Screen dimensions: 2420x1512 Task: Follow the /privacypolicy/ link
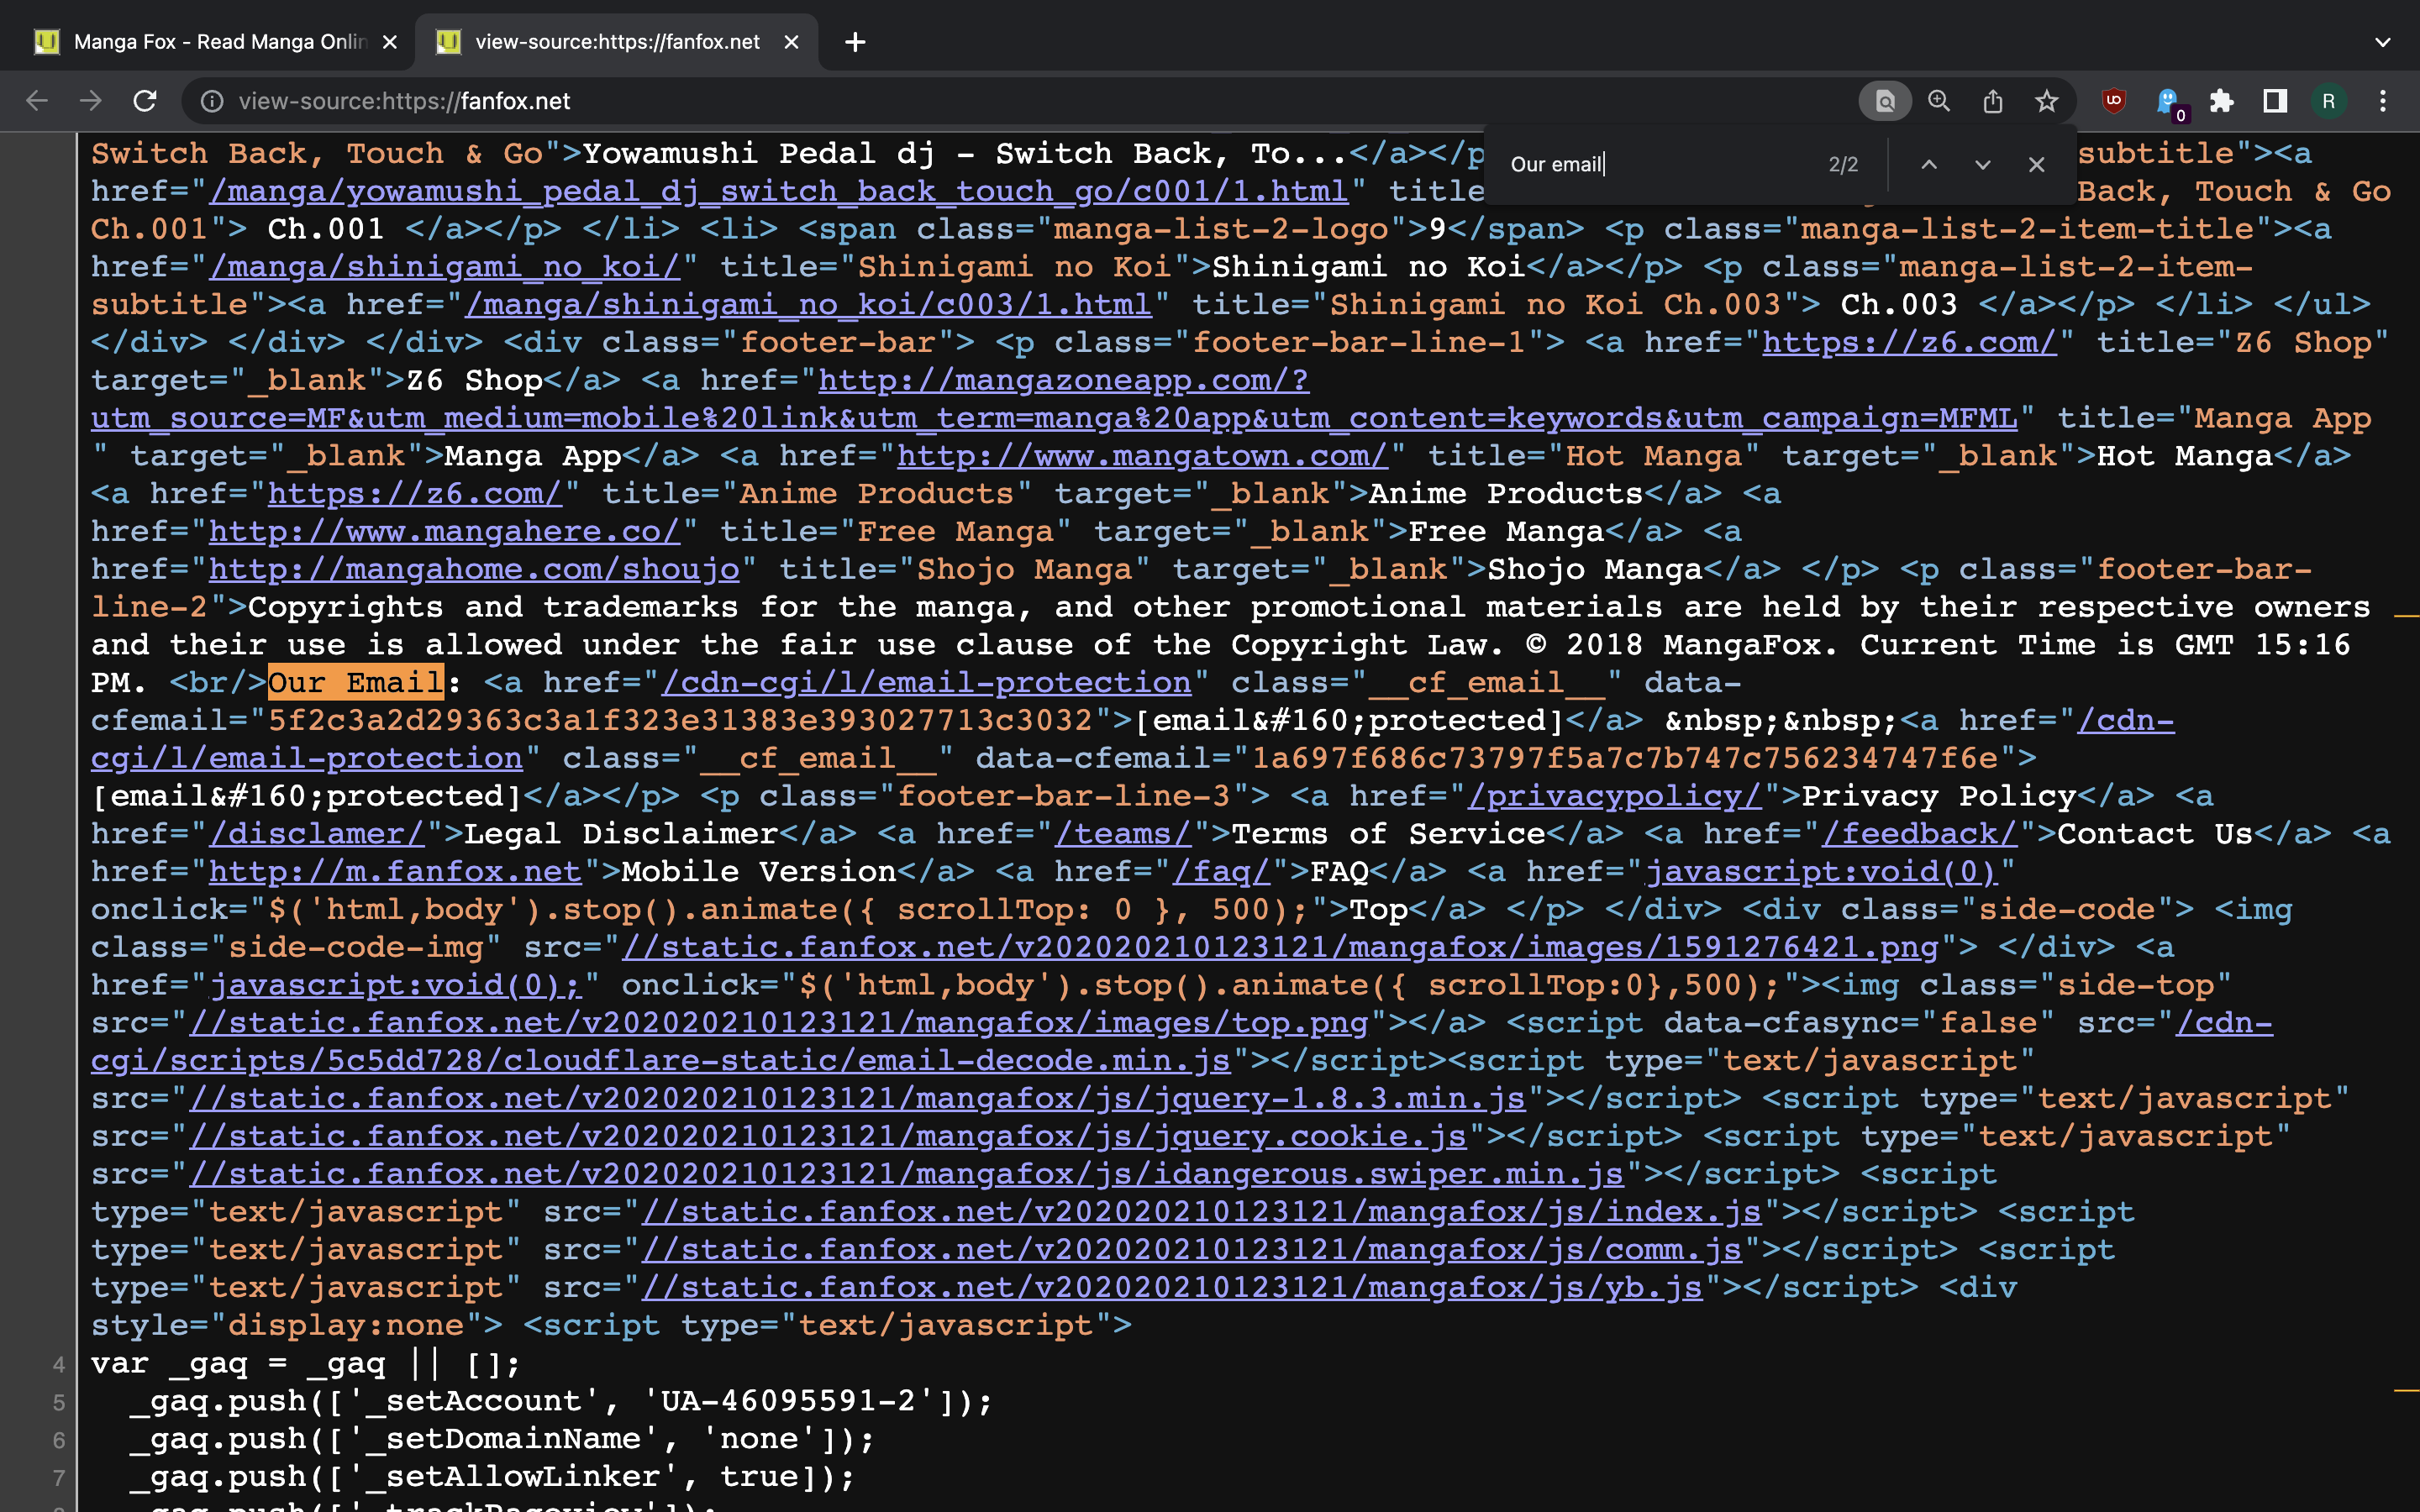tap(1614, 797)
